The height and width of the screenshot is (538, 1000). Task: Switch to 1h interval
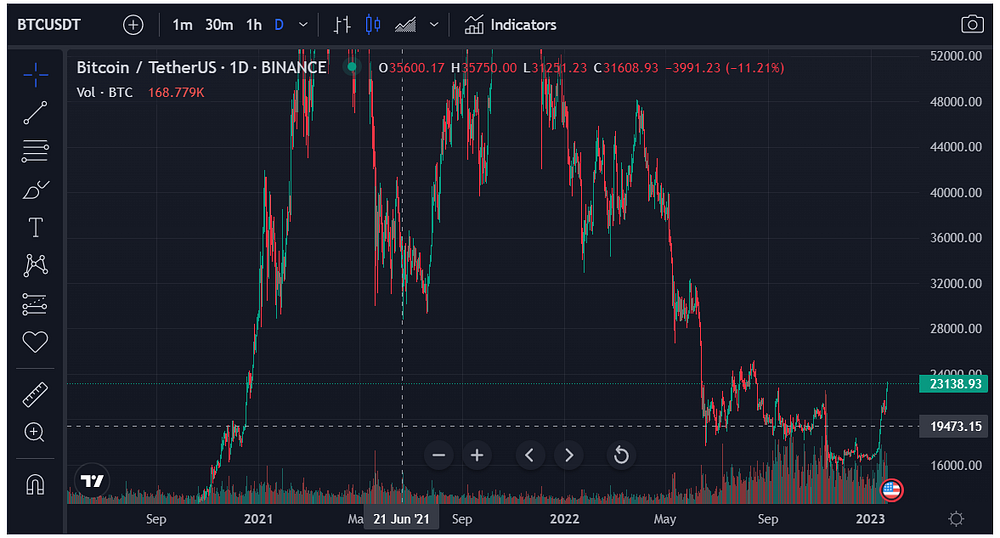pyautogui.click(x=254, y=25)
